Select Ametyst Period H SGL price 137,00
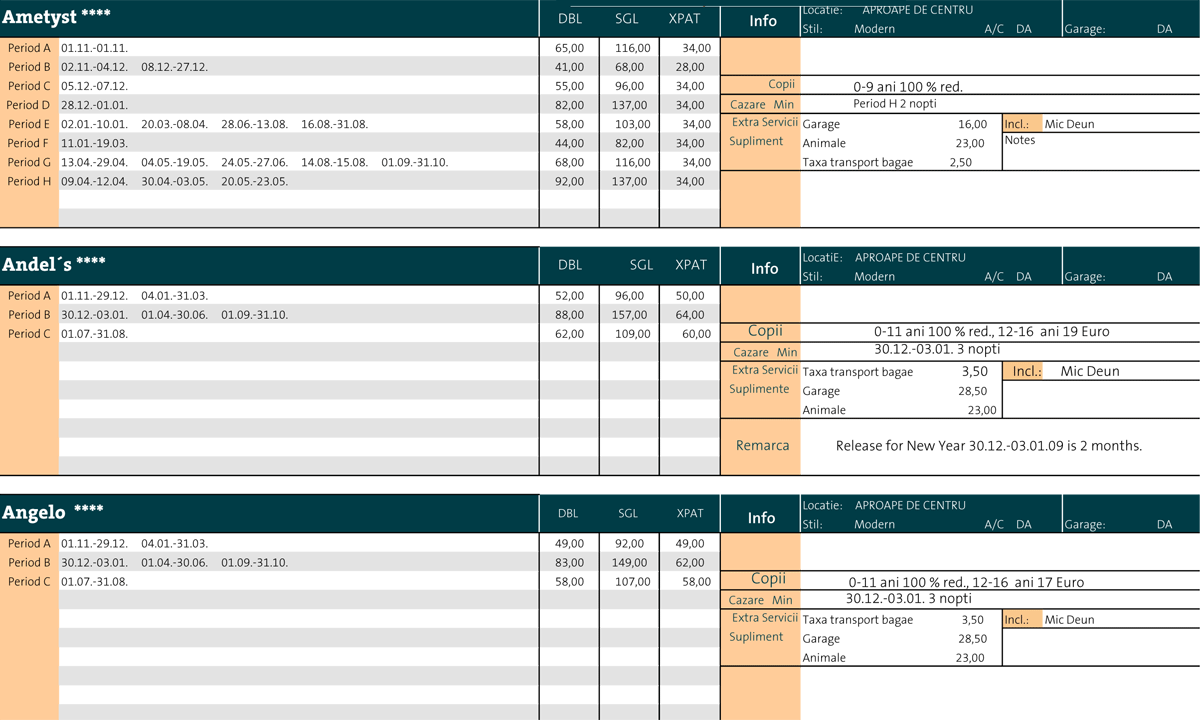The image size is (1200, 720). tap(631, 182)
